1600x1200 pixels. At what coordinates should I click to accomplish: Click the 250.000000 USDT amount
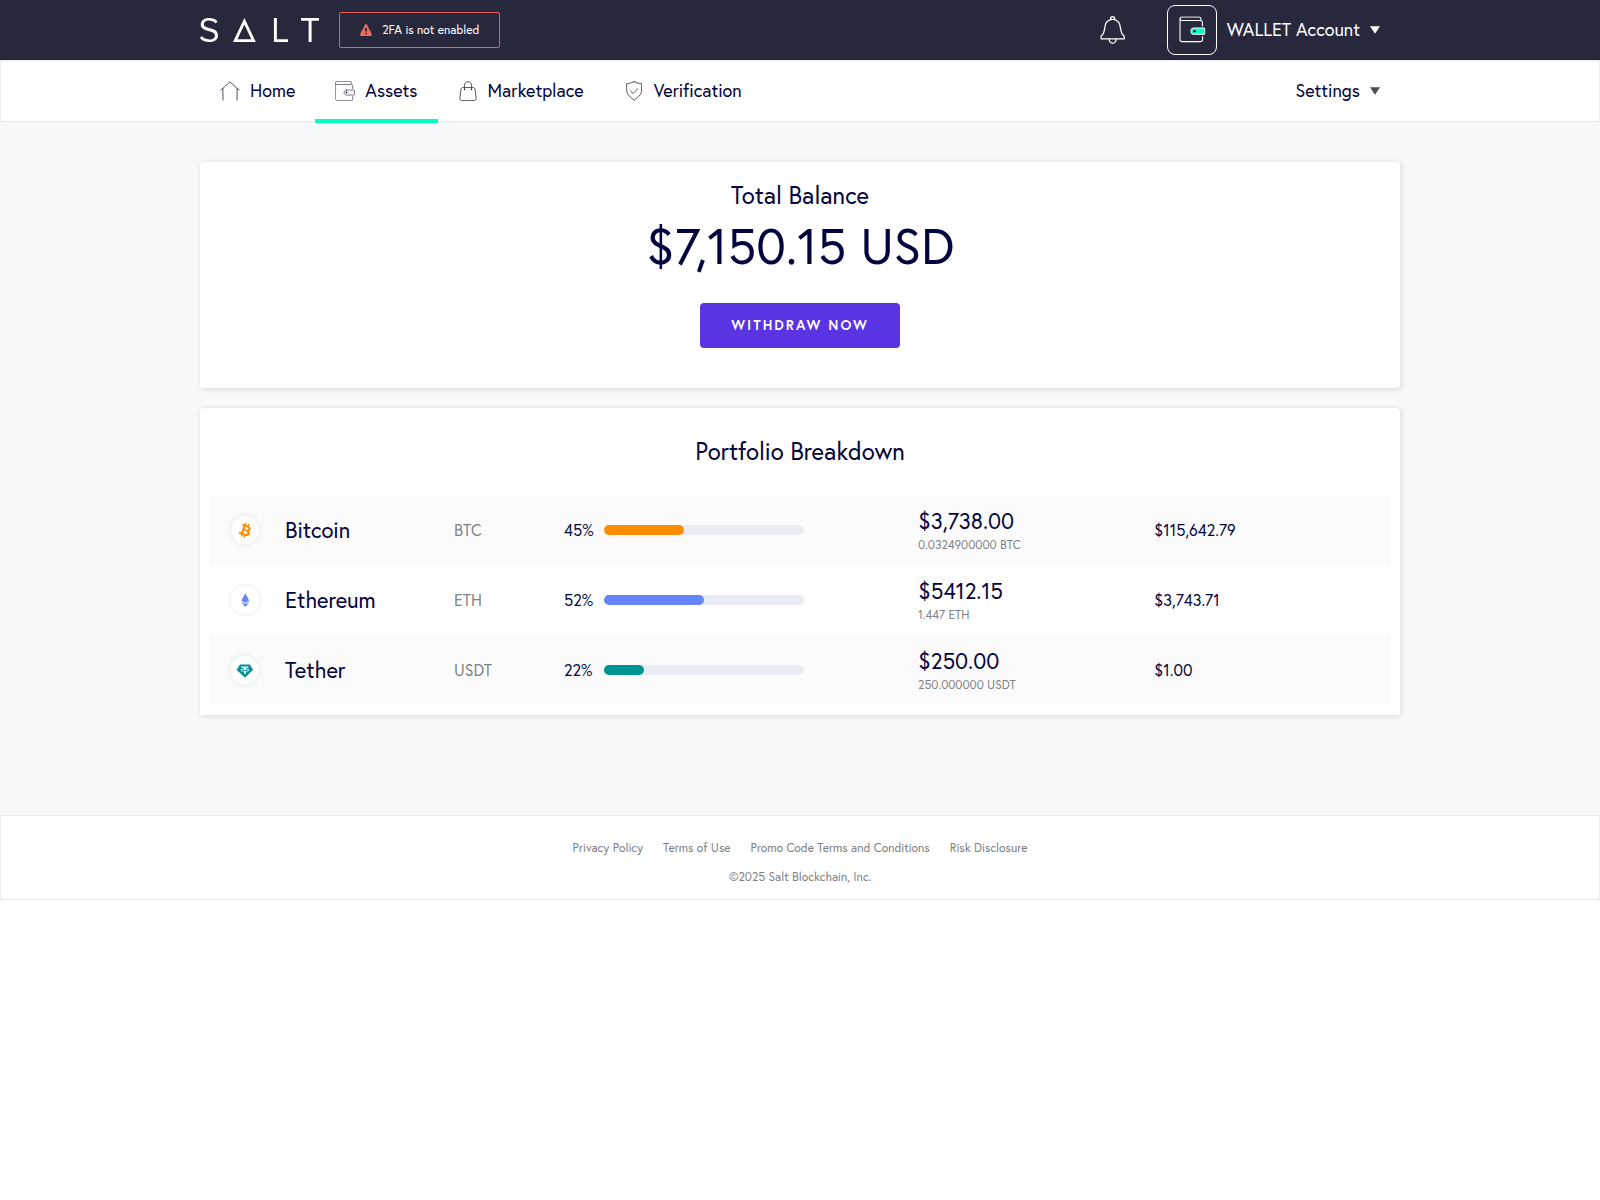(967, 685)
